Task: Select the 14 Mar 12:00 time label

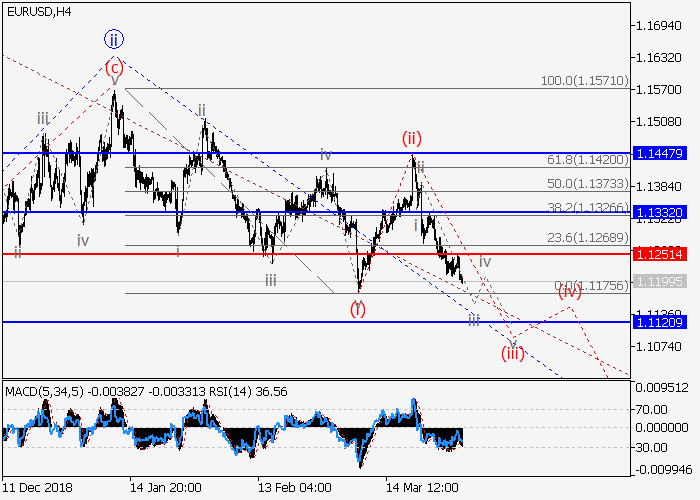Action: (423, 487)
